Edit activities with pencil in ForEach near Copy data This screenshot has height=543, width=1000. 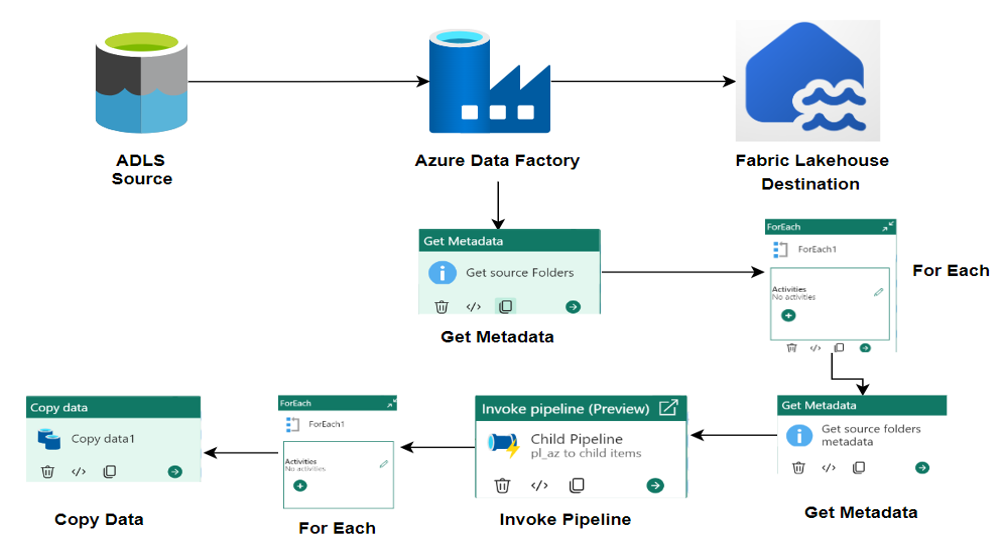tap(384, 464)
